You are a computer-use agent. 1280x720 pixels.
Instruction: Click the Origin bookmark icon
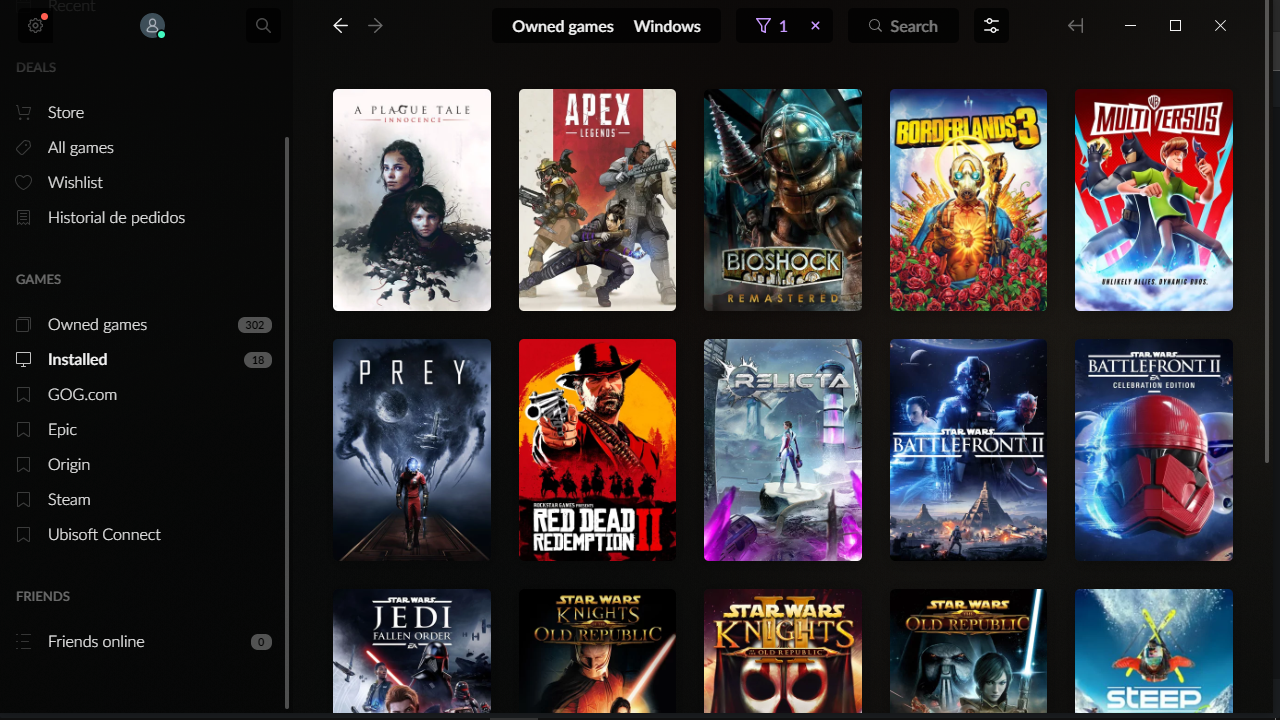pyautogui.click(x=24, y=464)
